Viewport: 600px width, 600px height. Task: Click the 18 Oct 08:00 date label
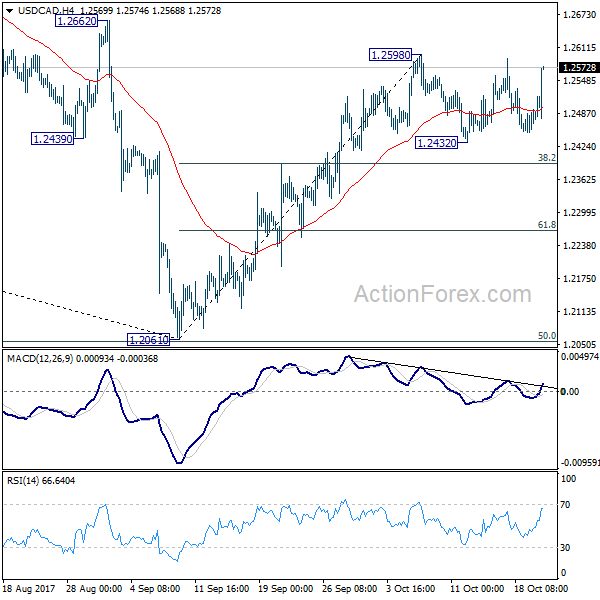pos(541,589)
